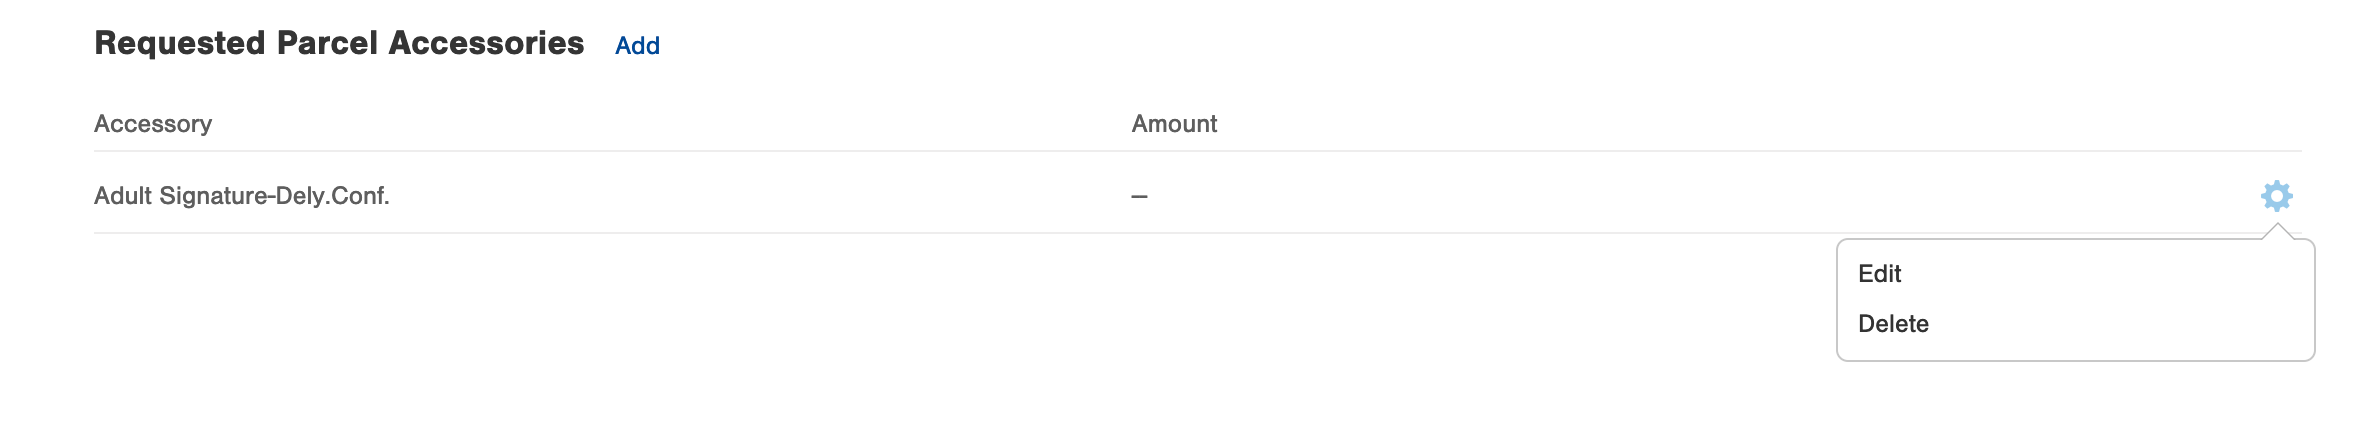This screenshot has height=434, width=2378.
Task: Close the actions menu via the gear icon
Action: click(2276, 196)
